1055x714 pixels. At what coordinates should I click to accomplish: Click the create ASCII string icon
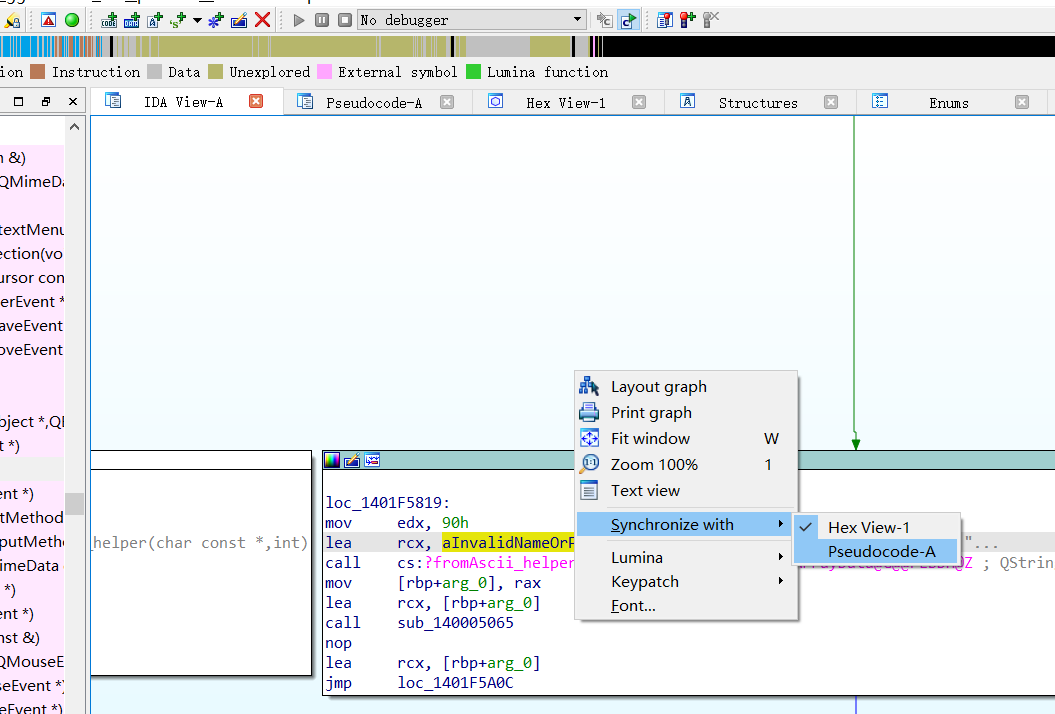155,20
